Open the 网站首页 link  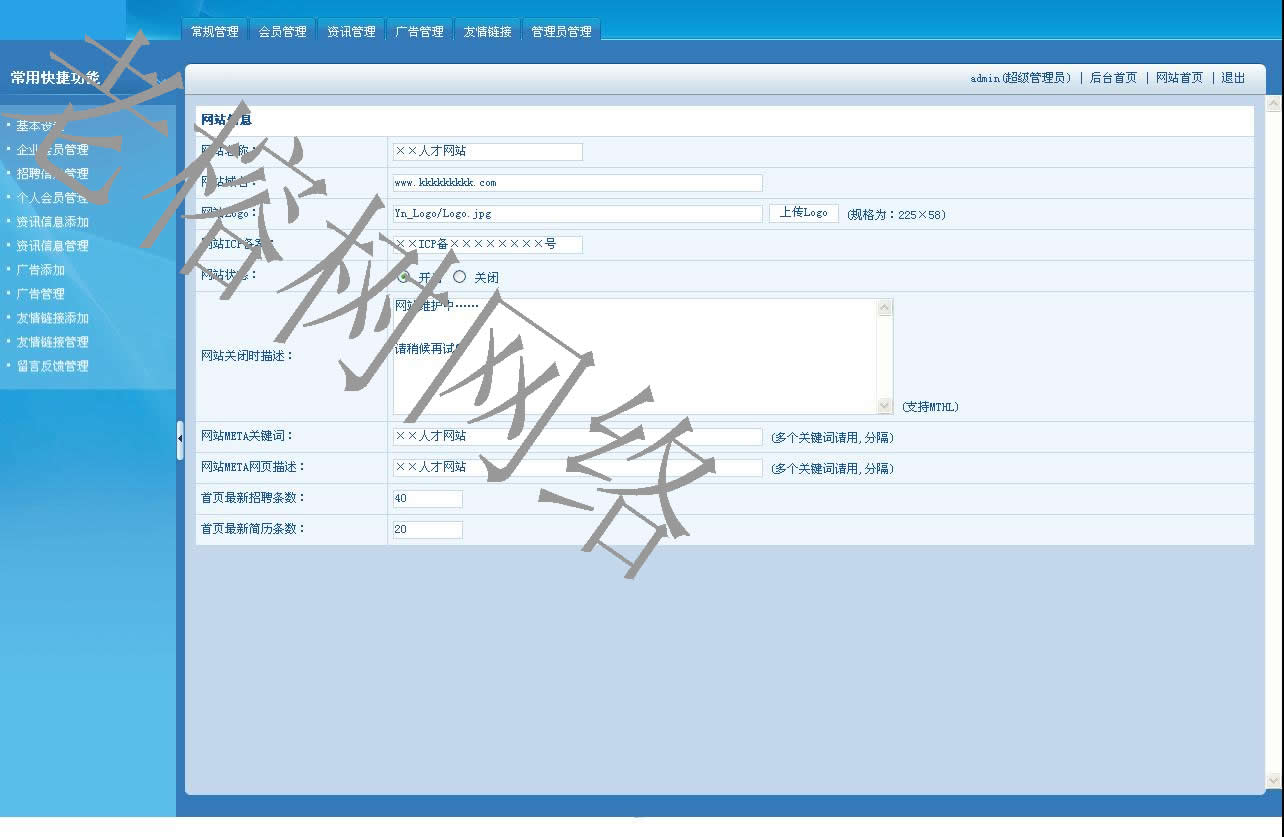pyautogui.click(x=1179, y=78)
